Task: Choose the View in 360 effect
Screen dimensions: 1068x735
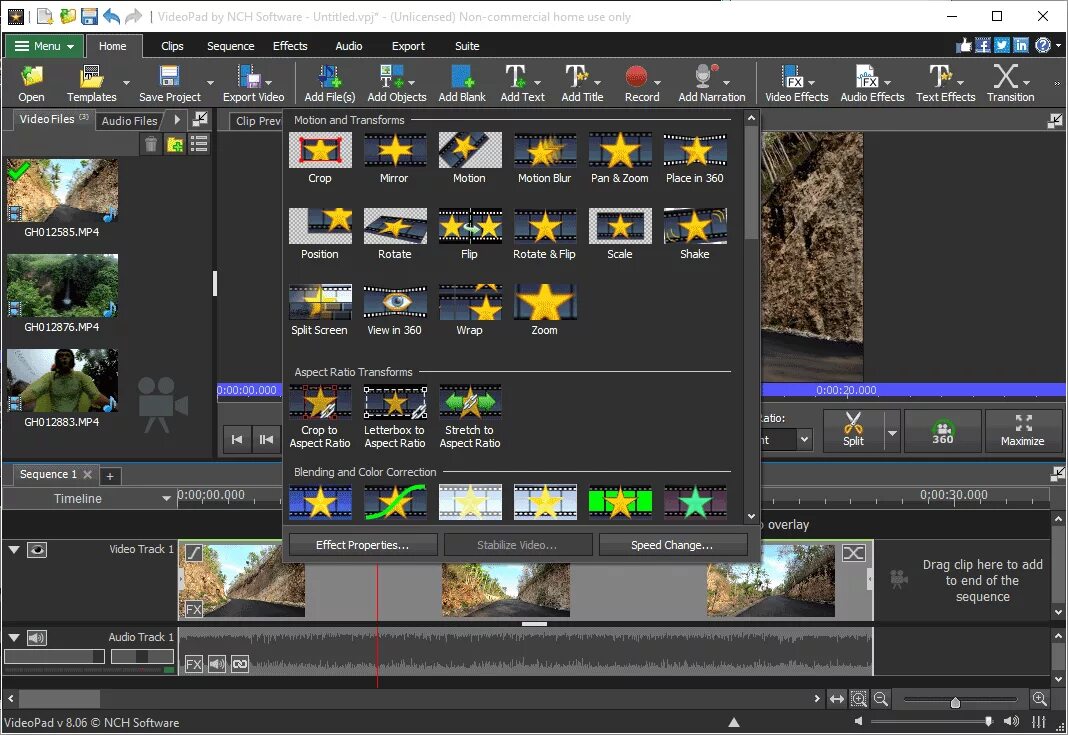Action: coord(394,311)
